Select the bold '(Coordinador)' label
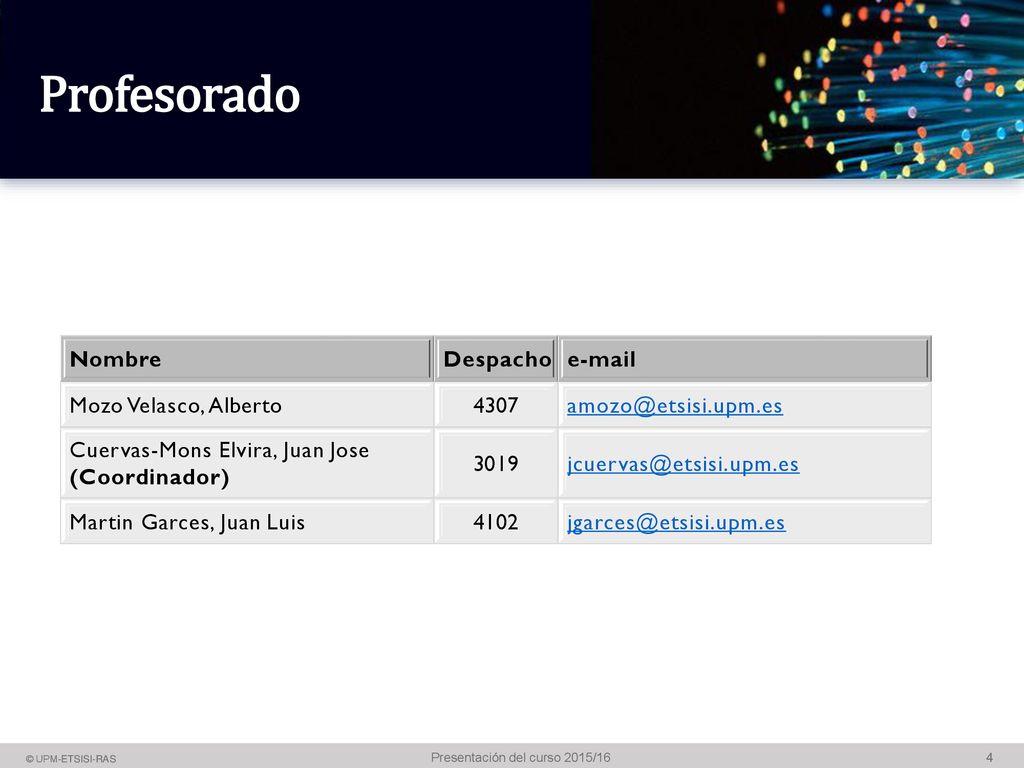This screenshot has height=768, width=1024. click(x=150, y=477)
